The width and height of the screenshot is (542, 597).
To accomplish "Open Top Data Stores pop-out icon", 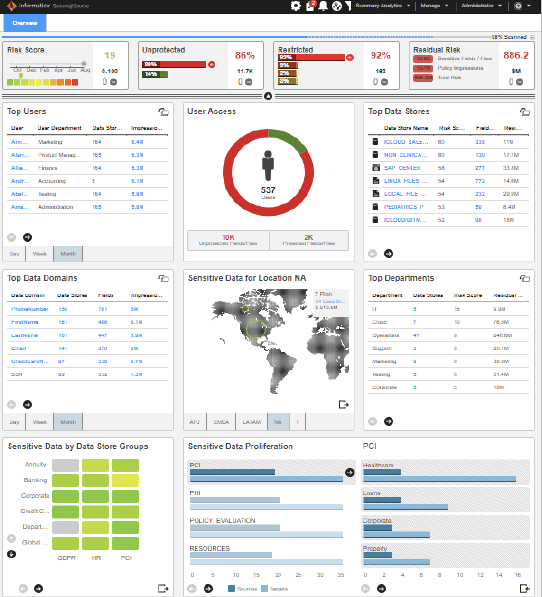I will pos(525,112).
